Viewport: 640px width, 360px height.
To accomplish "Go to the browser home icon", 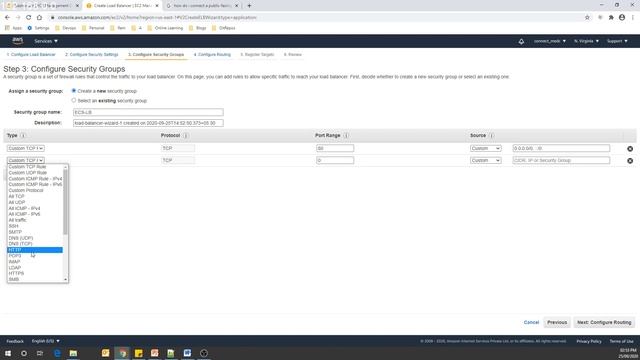I will pos(39,18).
